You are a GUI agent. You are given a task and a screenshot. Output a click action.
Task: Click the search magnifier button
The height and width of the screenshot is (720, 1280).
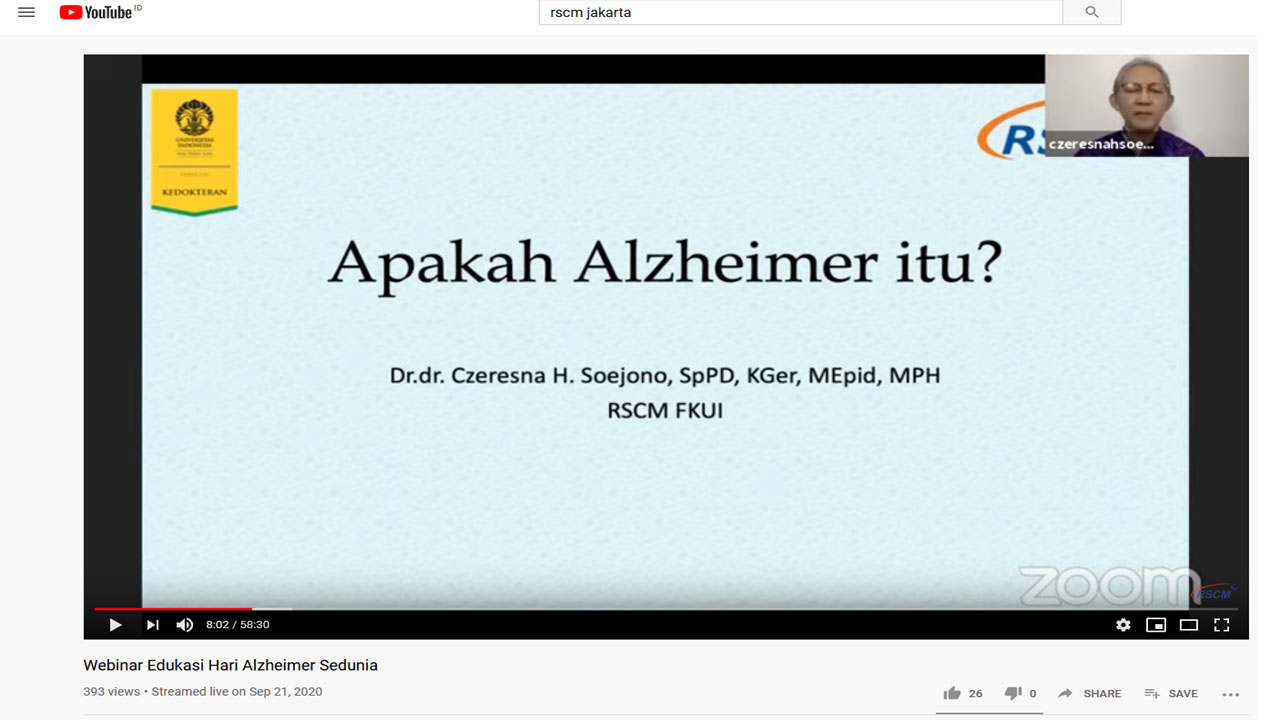pyautogui.click(x=1091, y=13)
